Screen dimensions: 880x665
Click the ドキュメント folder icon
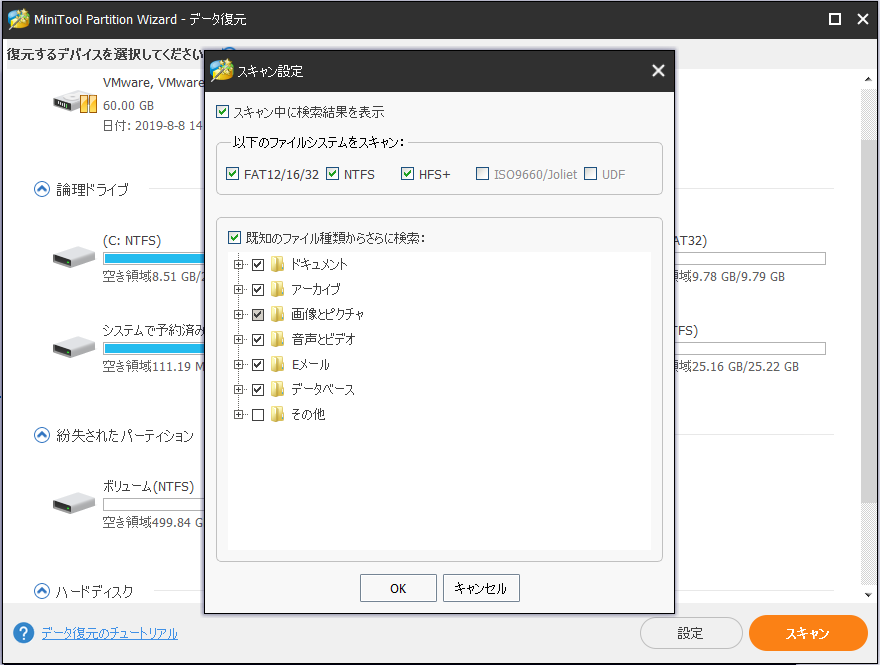point(277,264)
